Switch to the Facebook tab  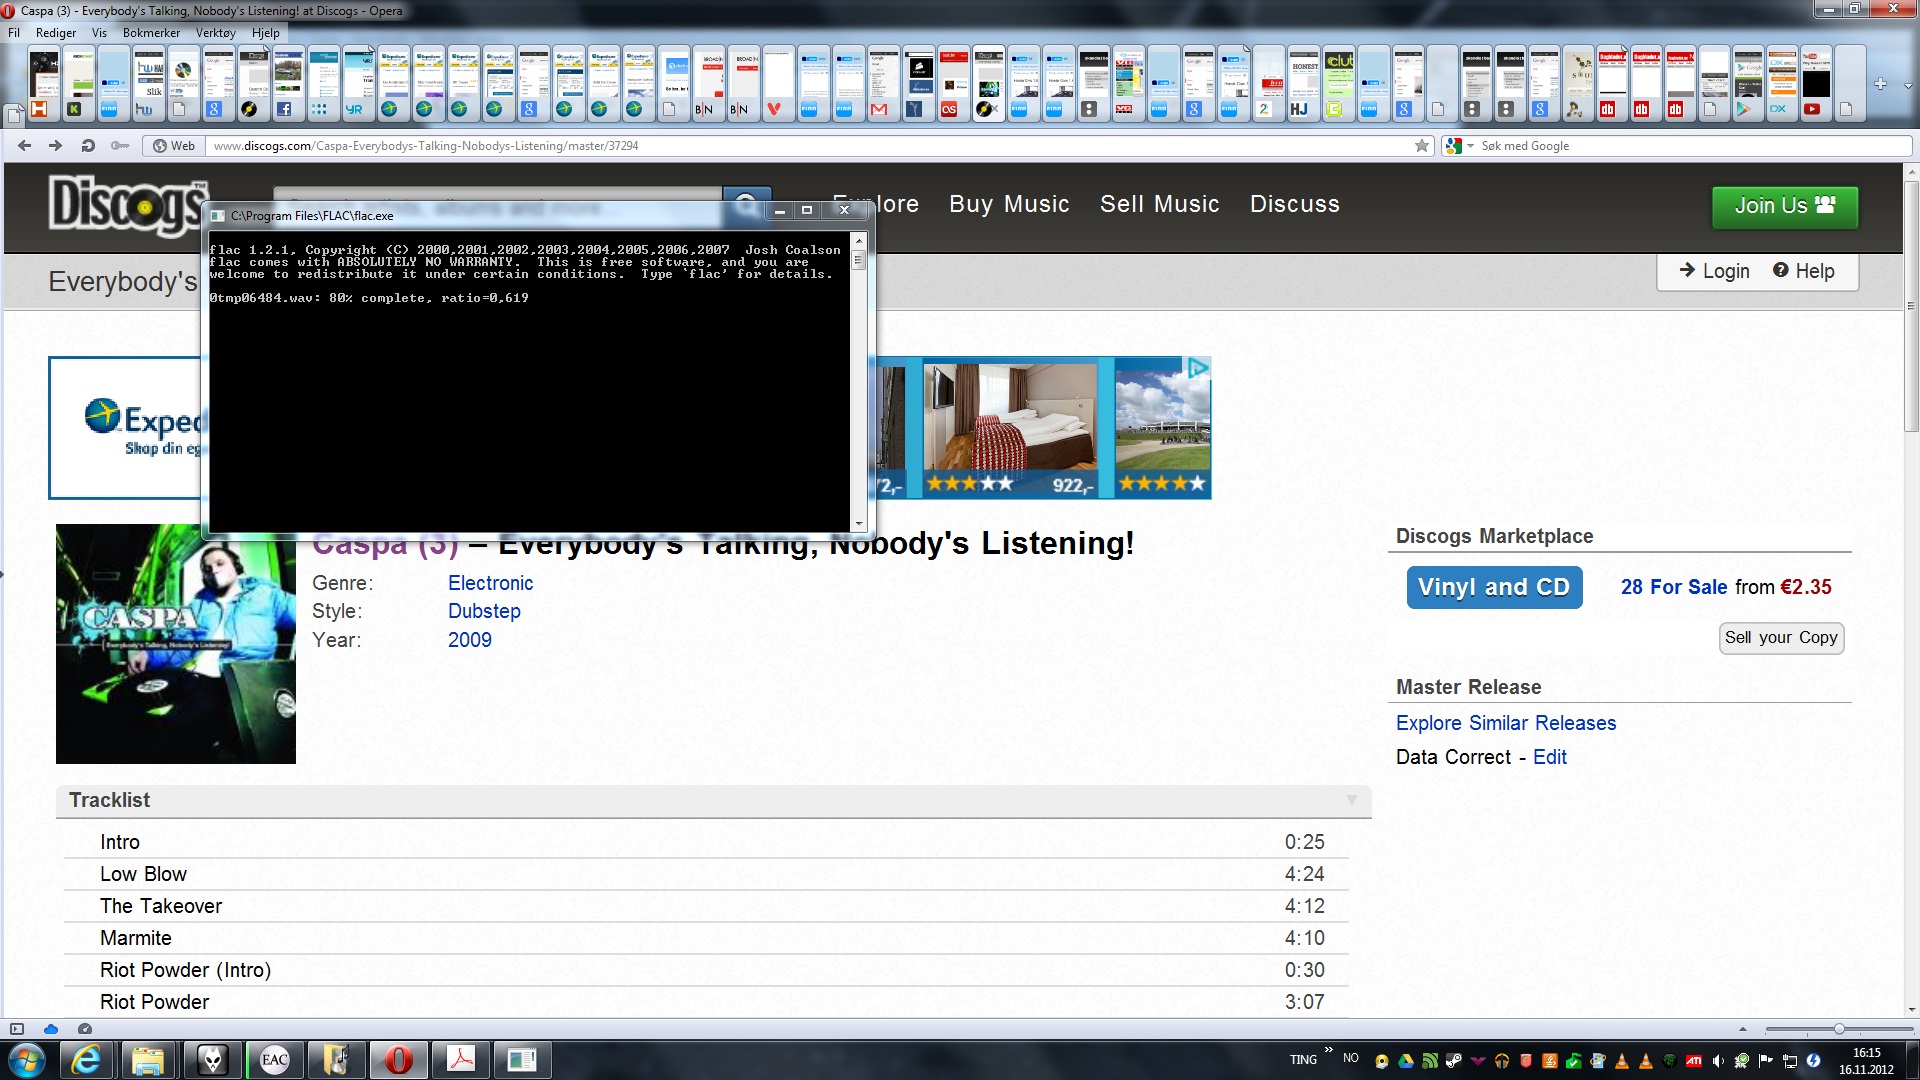[287, 83]
